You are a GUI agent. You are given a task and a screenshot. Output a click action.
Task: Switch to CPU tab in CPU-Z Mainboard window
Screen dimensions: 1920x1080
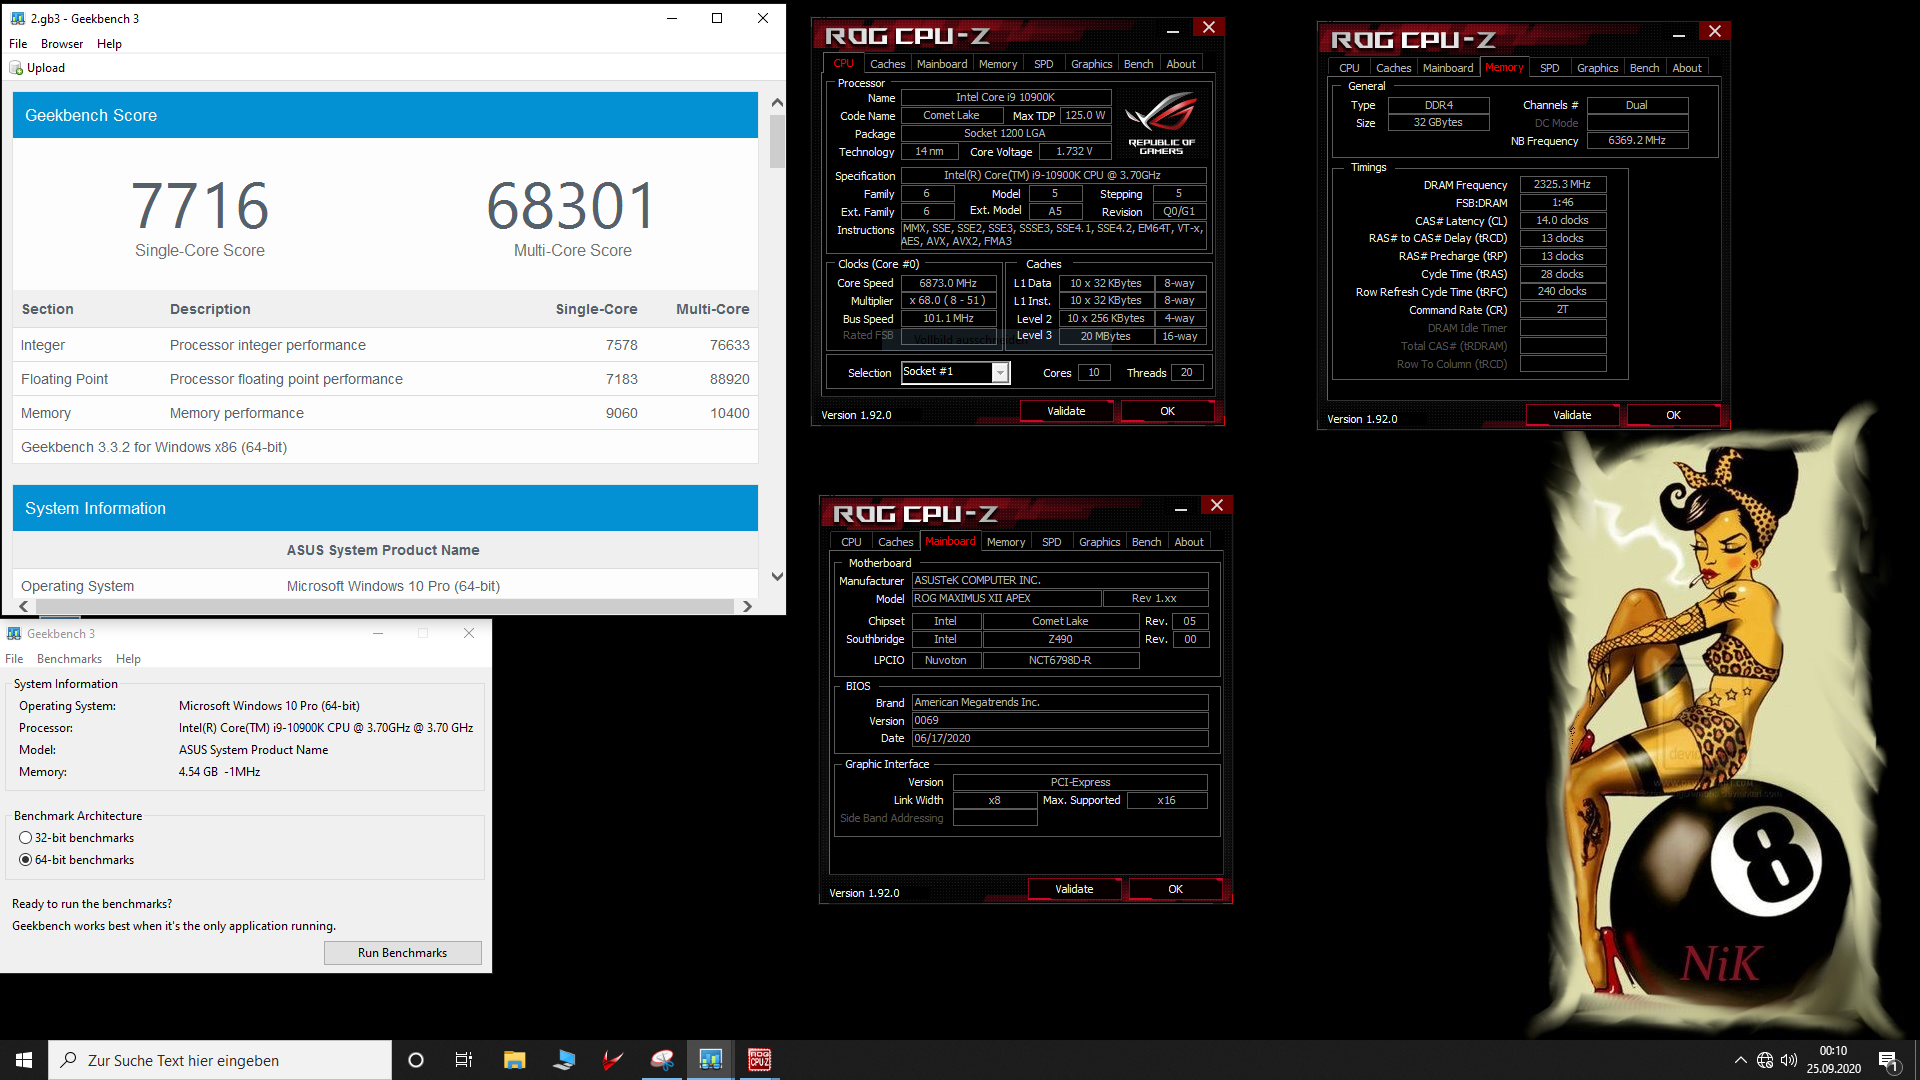pos(851,542)
